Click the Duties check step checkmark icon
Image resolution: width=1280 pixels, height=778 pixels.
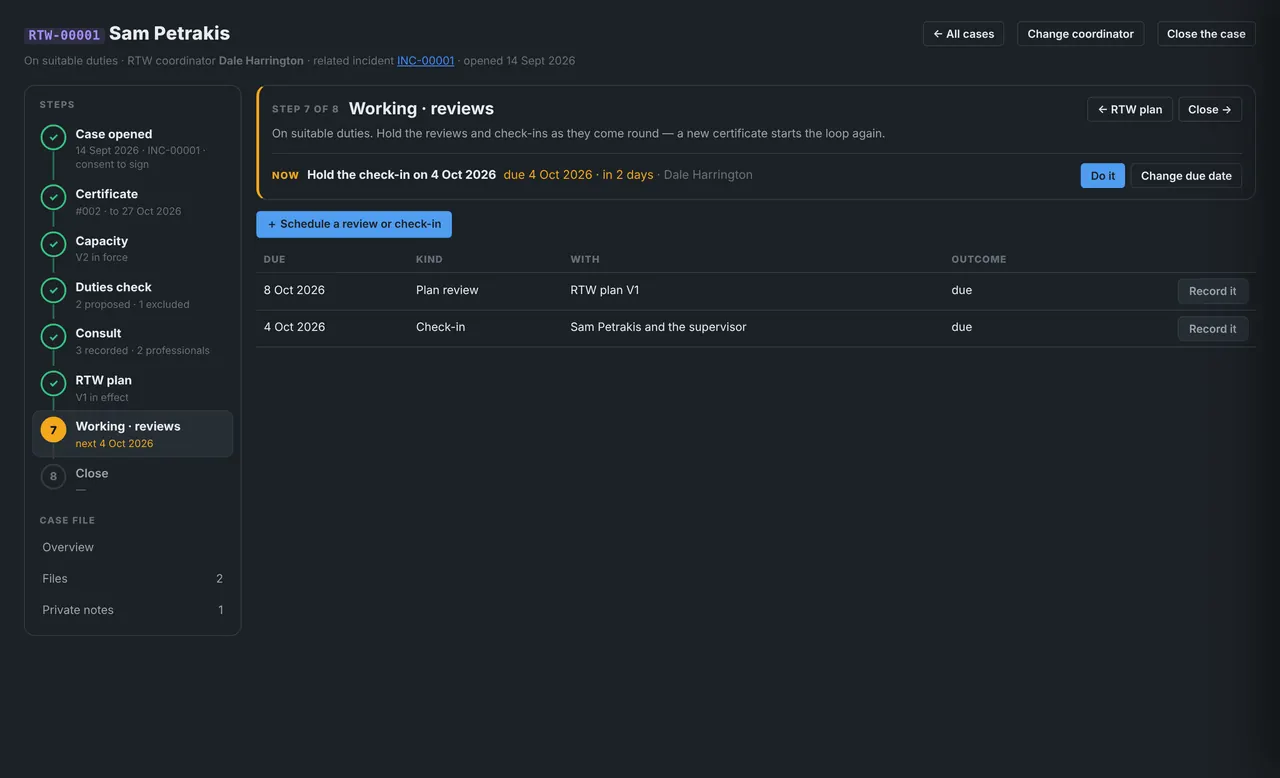click(53, 291)
